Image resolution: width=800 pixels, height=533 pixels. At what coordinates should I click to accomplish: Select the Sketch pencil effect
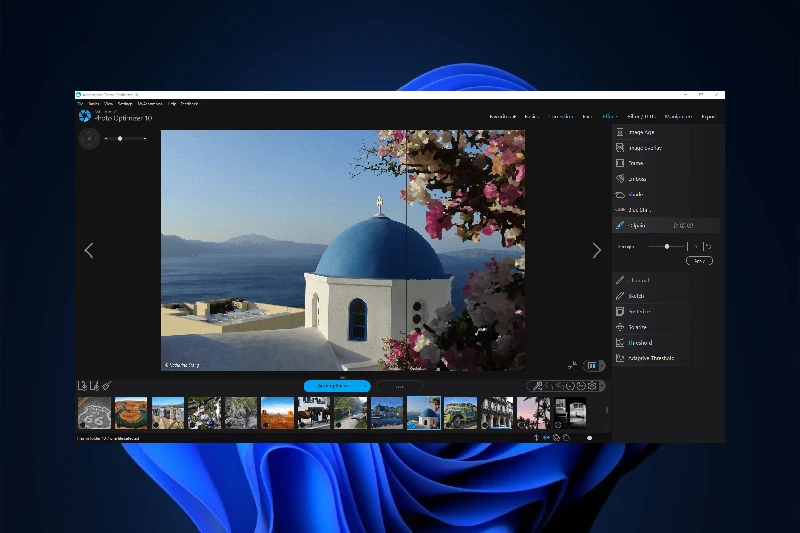pos(665,296)
